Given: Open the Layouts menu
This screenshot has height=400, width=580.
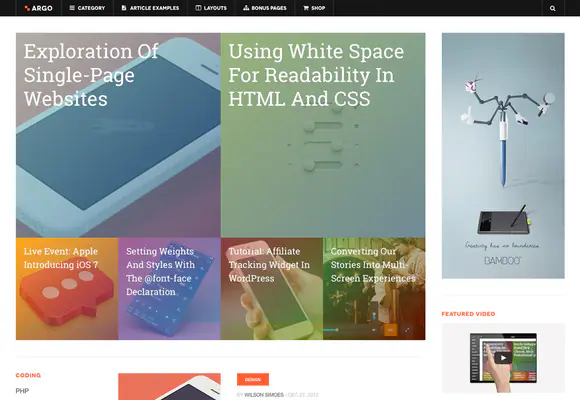Looking at the screenshot, I should (x=211, y=8).
